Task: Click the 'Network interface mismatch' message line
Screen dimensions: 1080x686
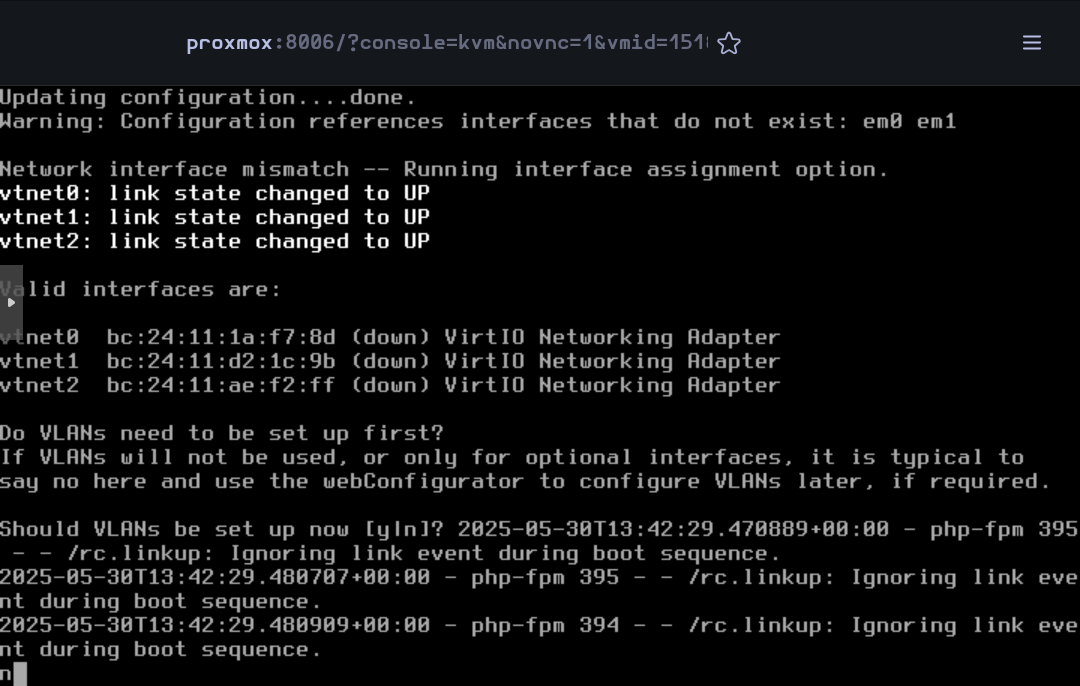Action: tap(444, 169)
